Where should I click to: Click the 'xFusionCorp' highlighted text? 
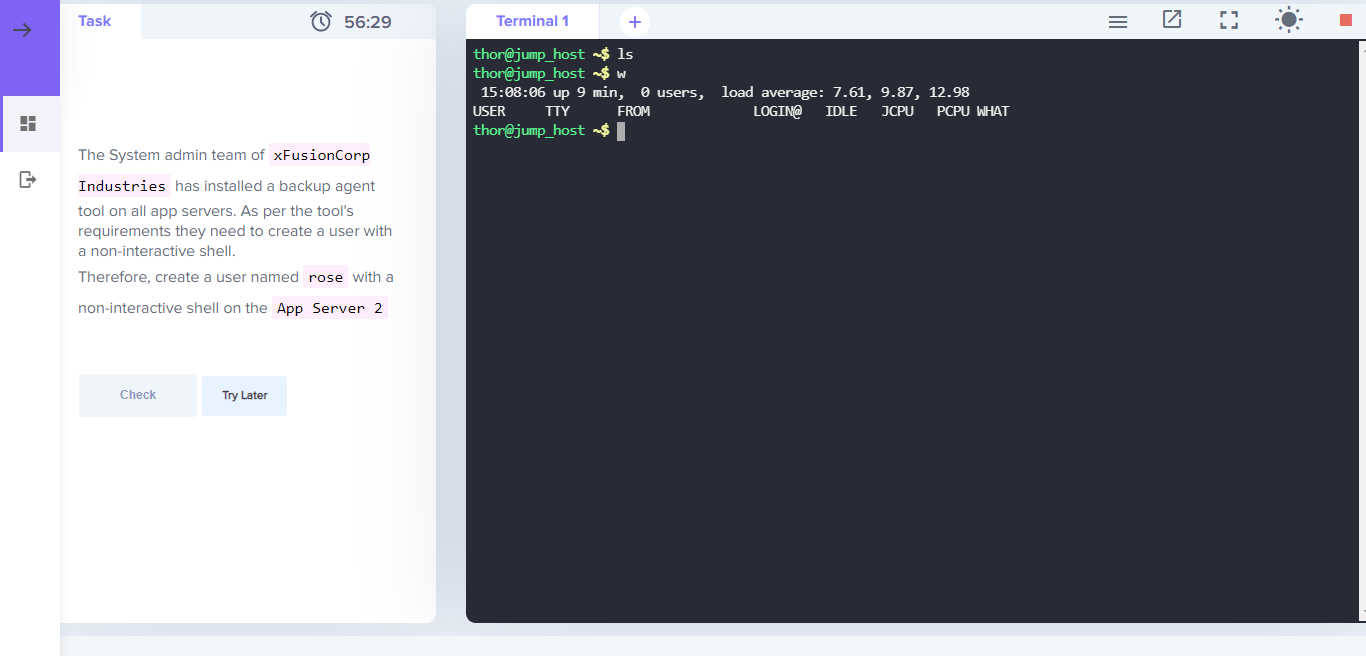point(321,155)
